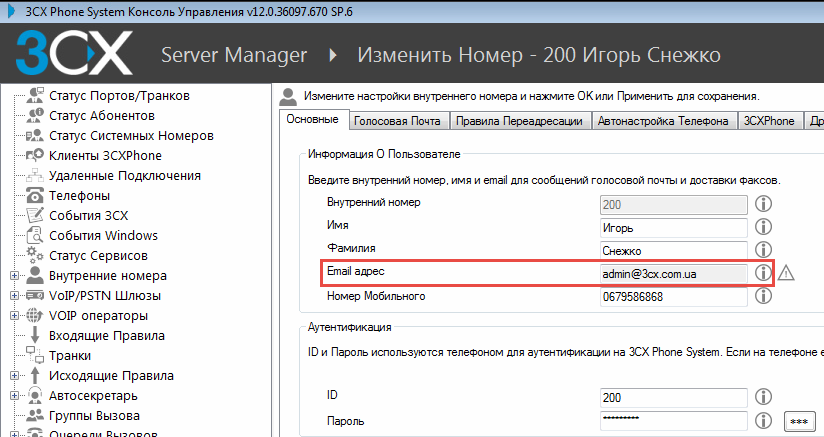Click info icon next to Внутренний номер
The image size is (824, 437).
click(x=763, y=203)
